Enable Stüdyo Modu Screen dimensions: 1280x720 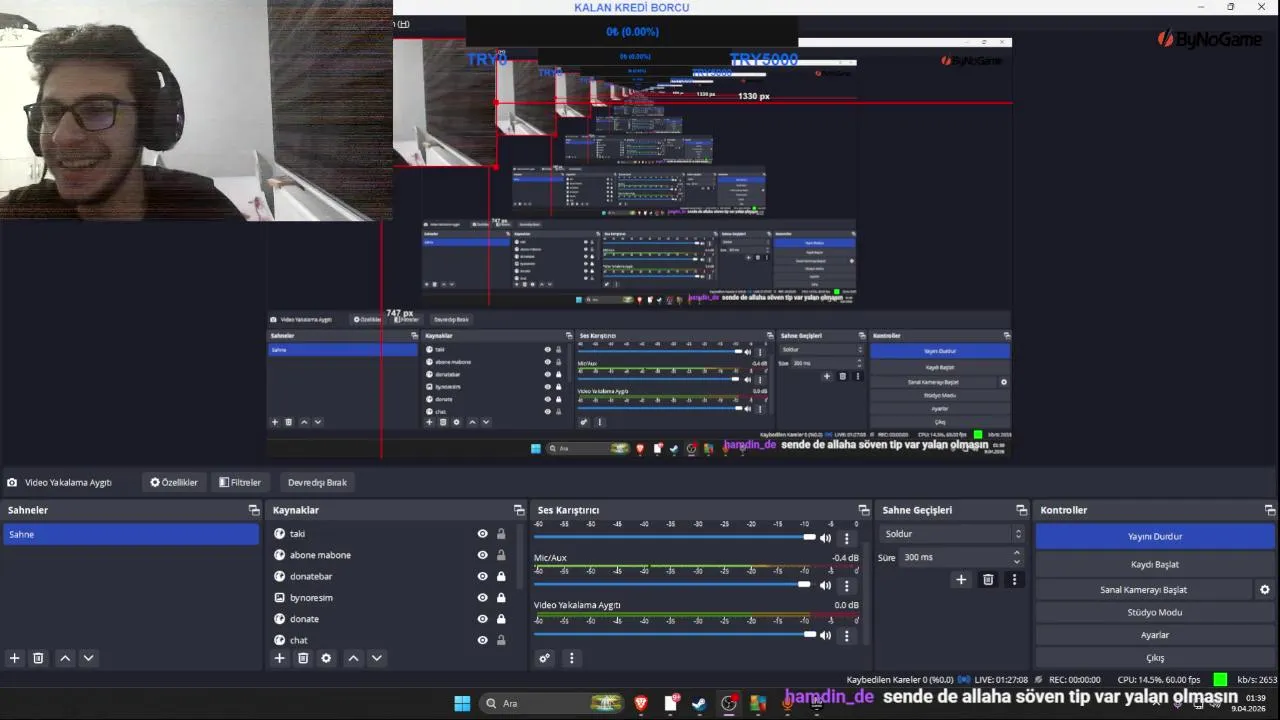(1155, 612)
